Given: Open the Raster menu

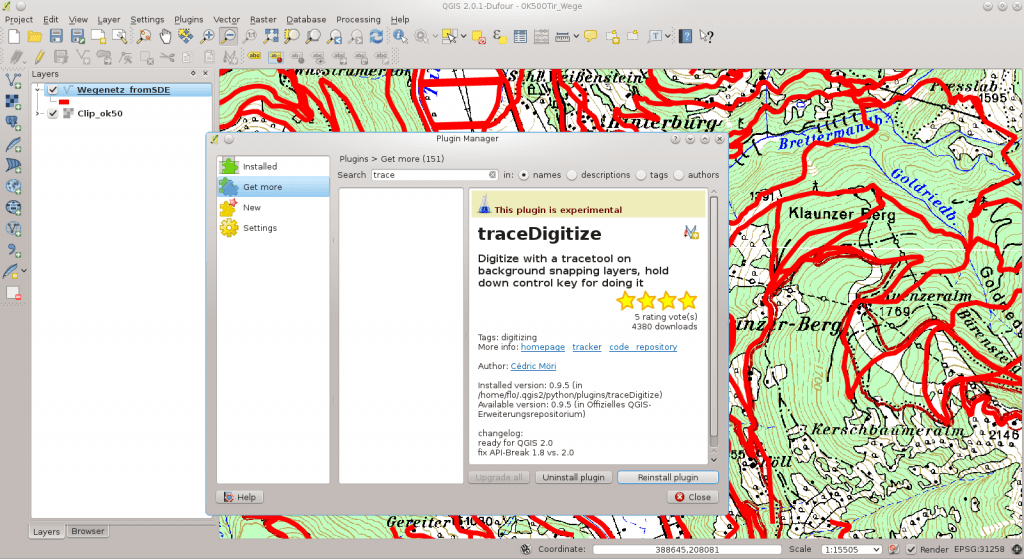Looking at the screenshot, I should tap(263, 20).
